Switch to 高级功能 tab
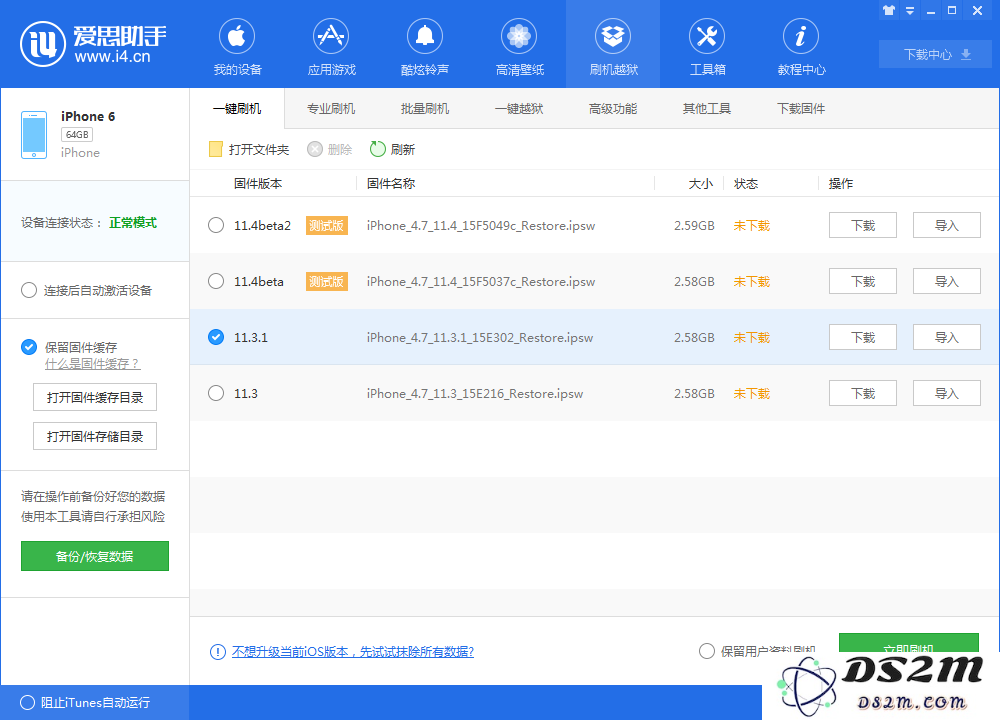 point(613,108)
